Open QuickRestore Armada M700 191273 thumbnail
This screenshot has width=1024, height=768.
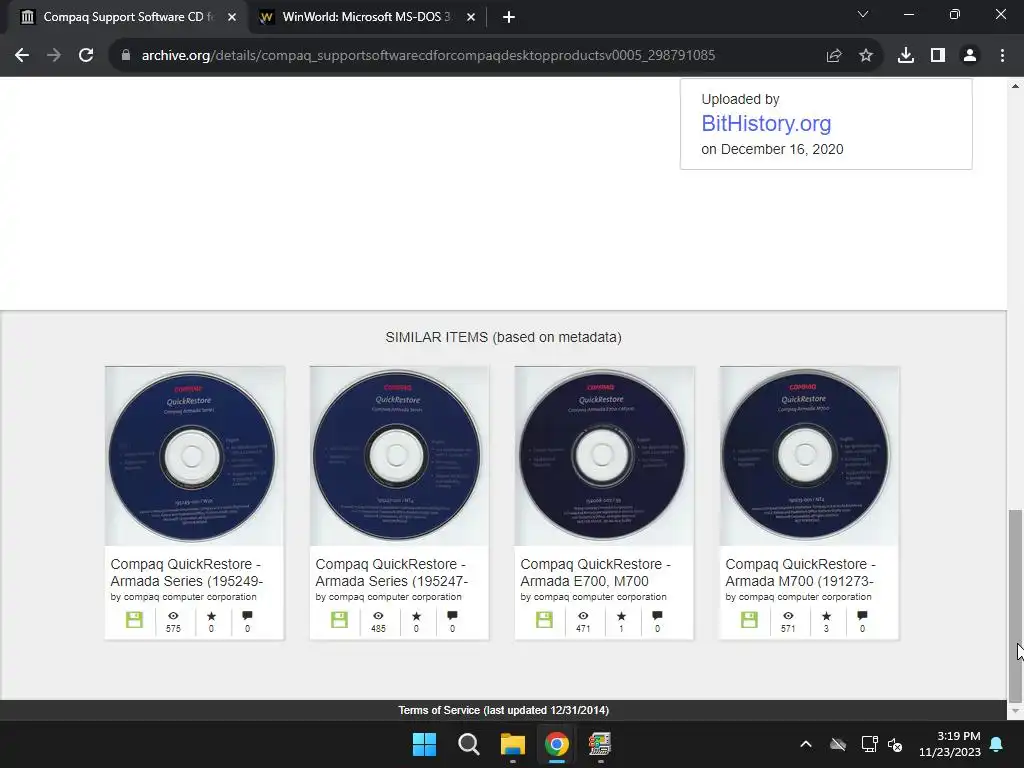click(x=809, y=456)
